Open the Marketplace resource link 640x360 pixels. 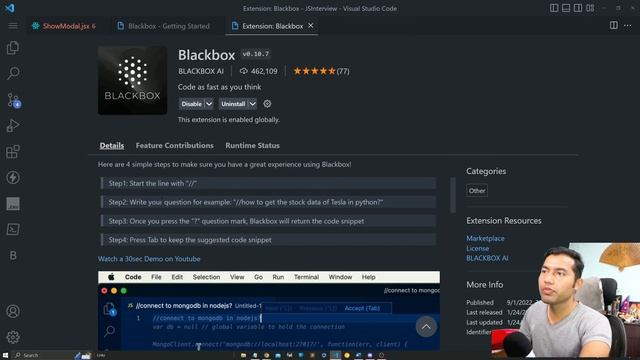(485, 238)
